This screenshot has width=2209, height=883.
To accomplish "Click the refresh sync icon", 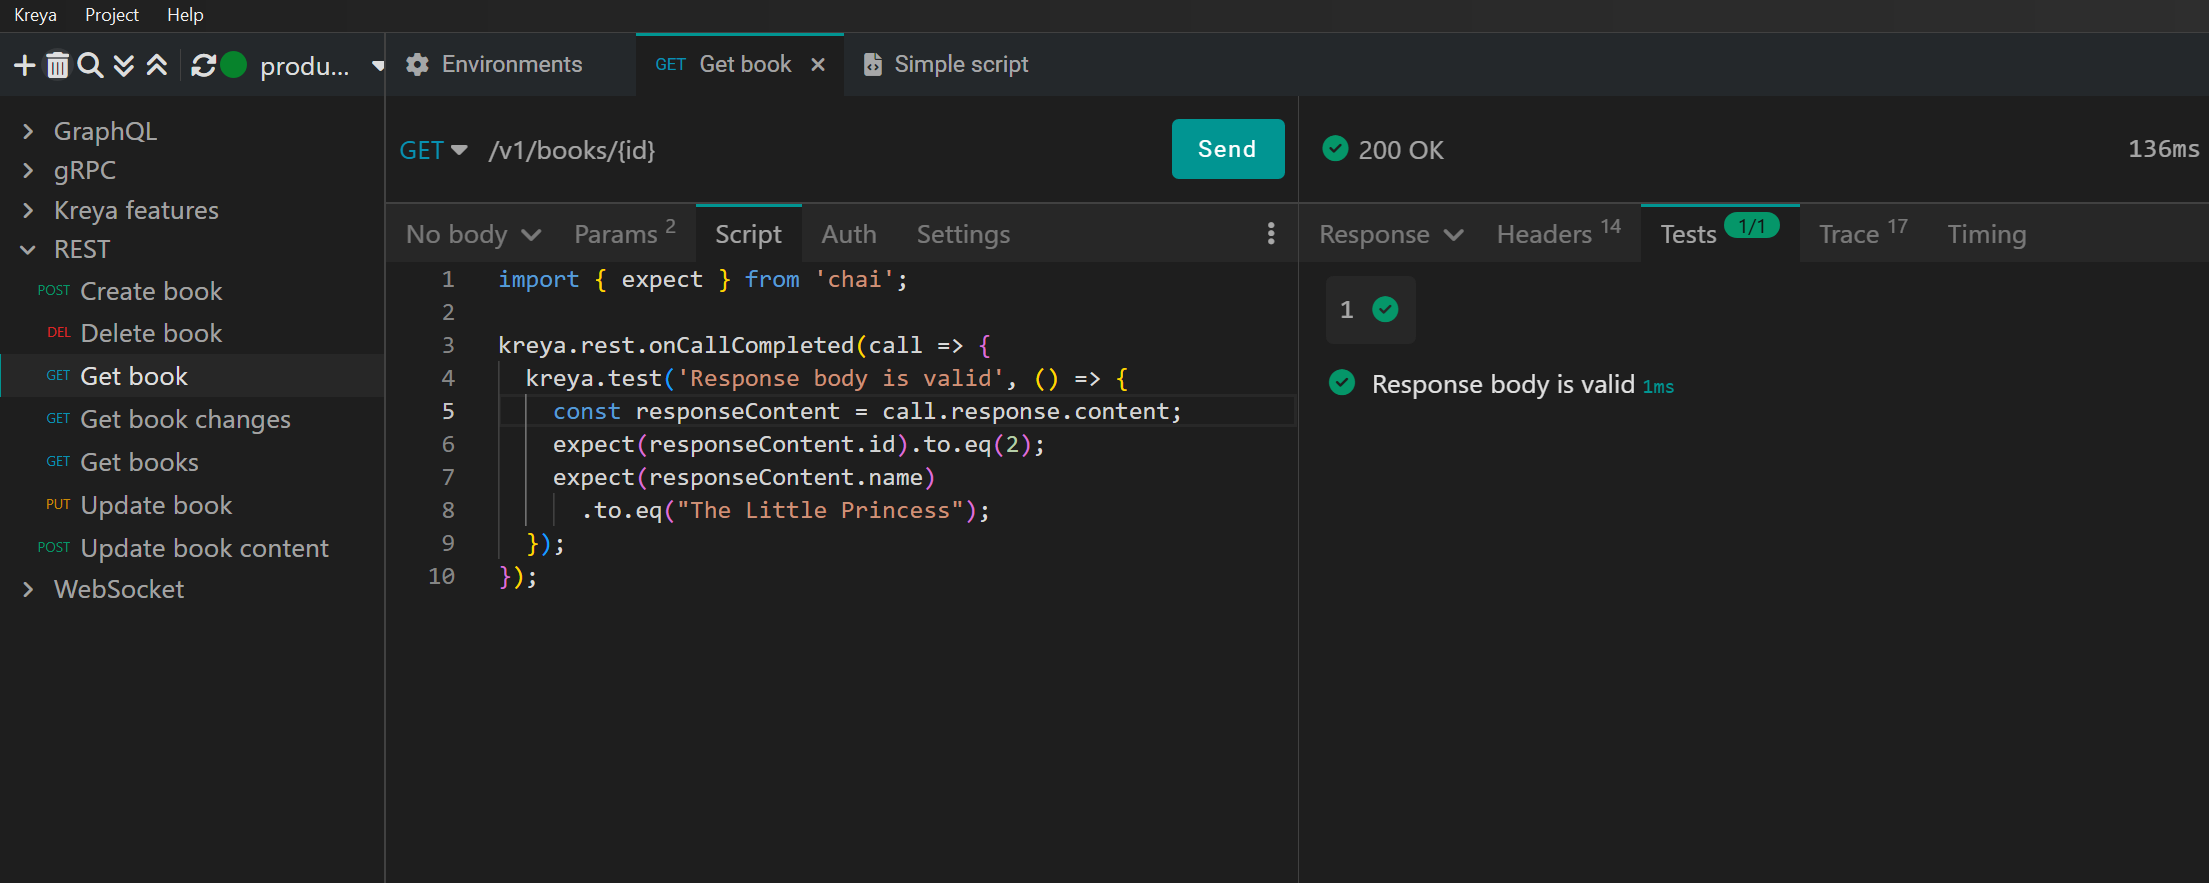I will tap(204, 66).
